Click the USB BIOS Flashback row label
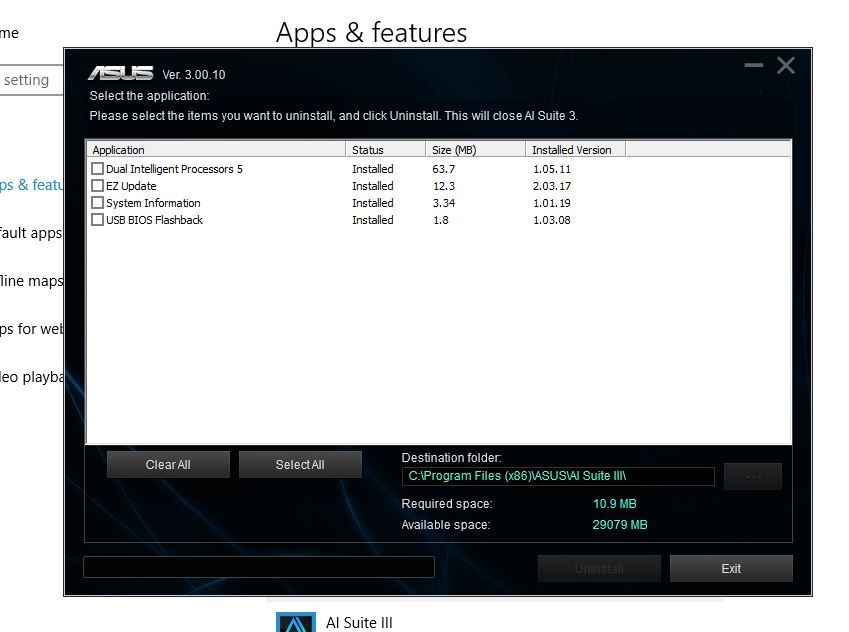This screenshot has width=849, height=632. tap(154, 220)
